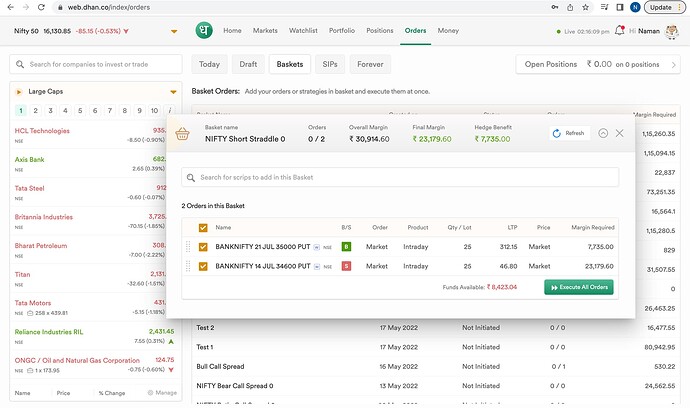Uncheck BANKNIFTY 14 JUL 34600 PUT checkbox
Screen dimensions: 690x408
[203, 266]
